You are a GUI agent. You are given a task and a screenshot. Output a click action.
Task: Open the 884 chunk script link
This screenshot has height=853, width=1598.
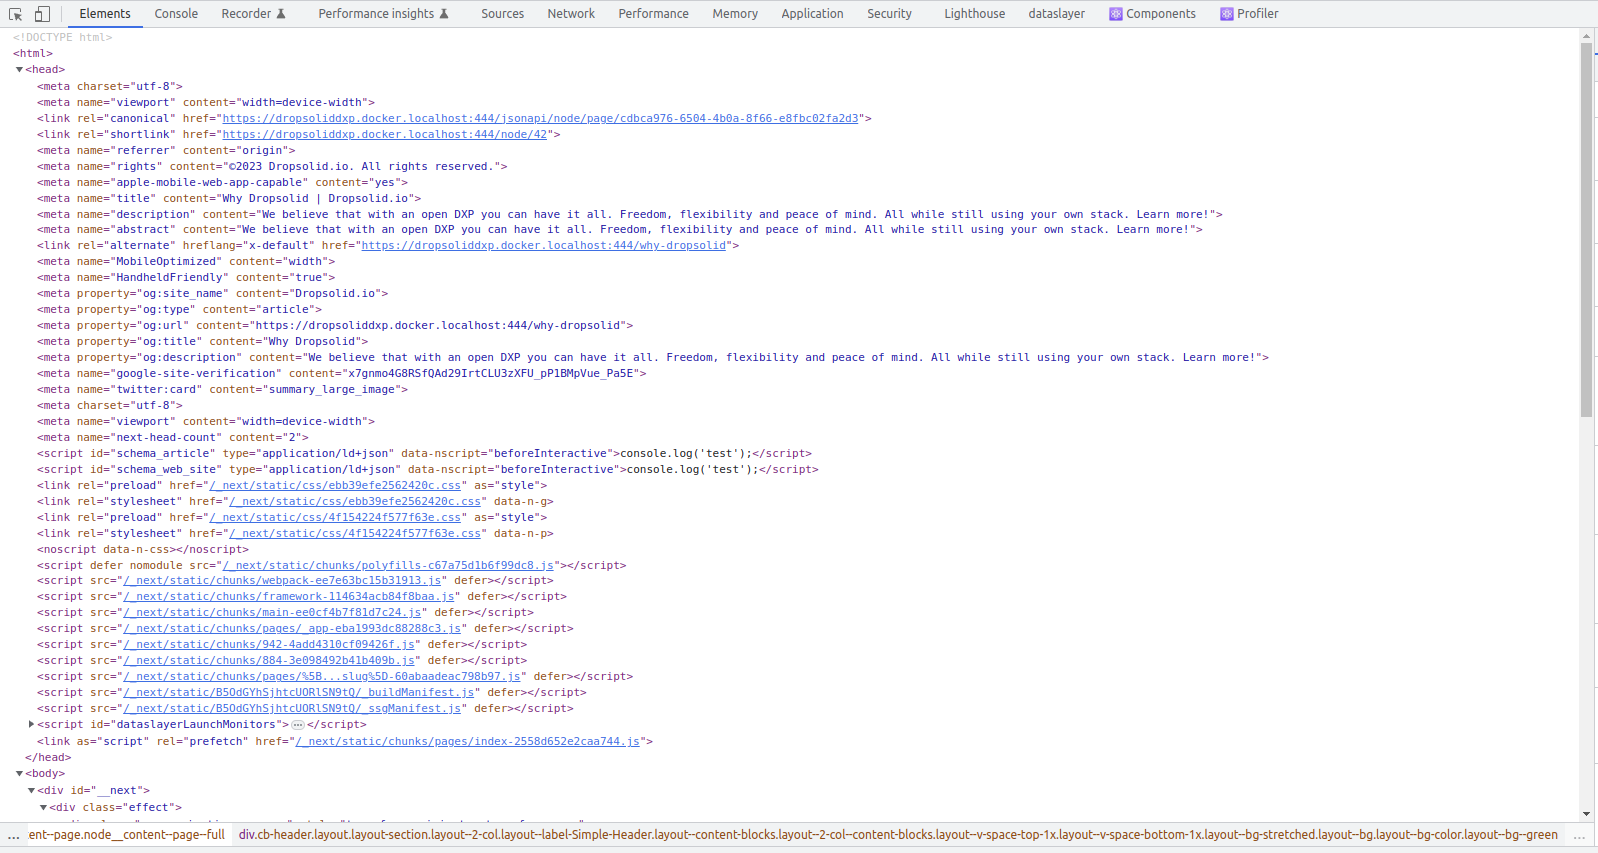pyautogui.click(x=269, y=660)
